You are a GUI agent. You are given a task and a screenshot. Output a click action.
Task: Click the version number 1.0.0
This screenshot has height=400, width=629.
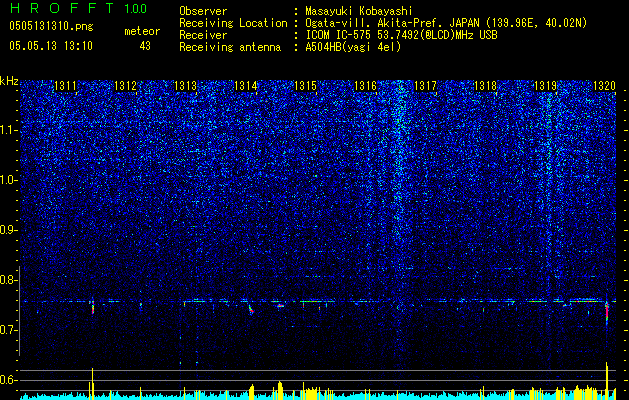tap(135, 8)
